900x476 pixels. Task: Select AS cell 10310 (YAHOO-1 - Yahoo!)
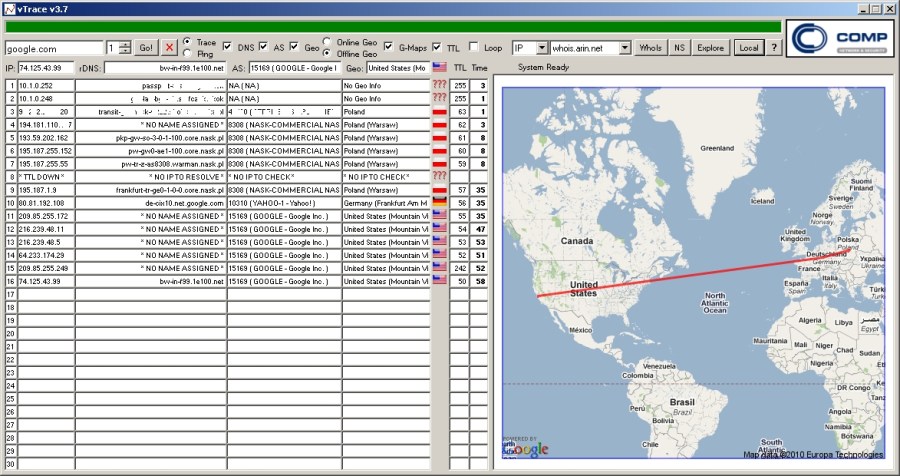(284, 203)
